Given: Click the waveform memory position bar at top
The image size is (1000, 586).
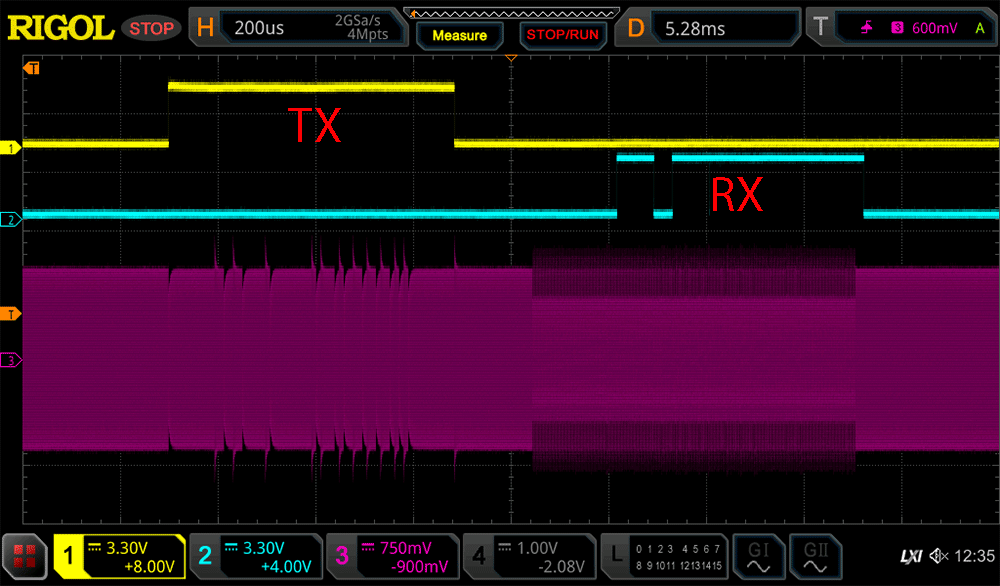Looking at the screenshot, I should (x=510, y=12).
